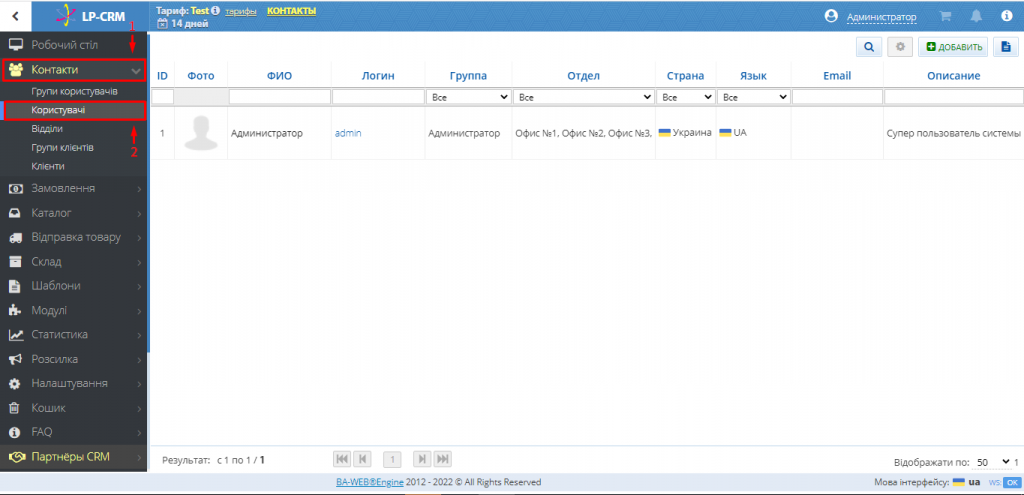Open the Группа filter dropdown
The image size is (1024, 495).
click(x=468, y=97)
